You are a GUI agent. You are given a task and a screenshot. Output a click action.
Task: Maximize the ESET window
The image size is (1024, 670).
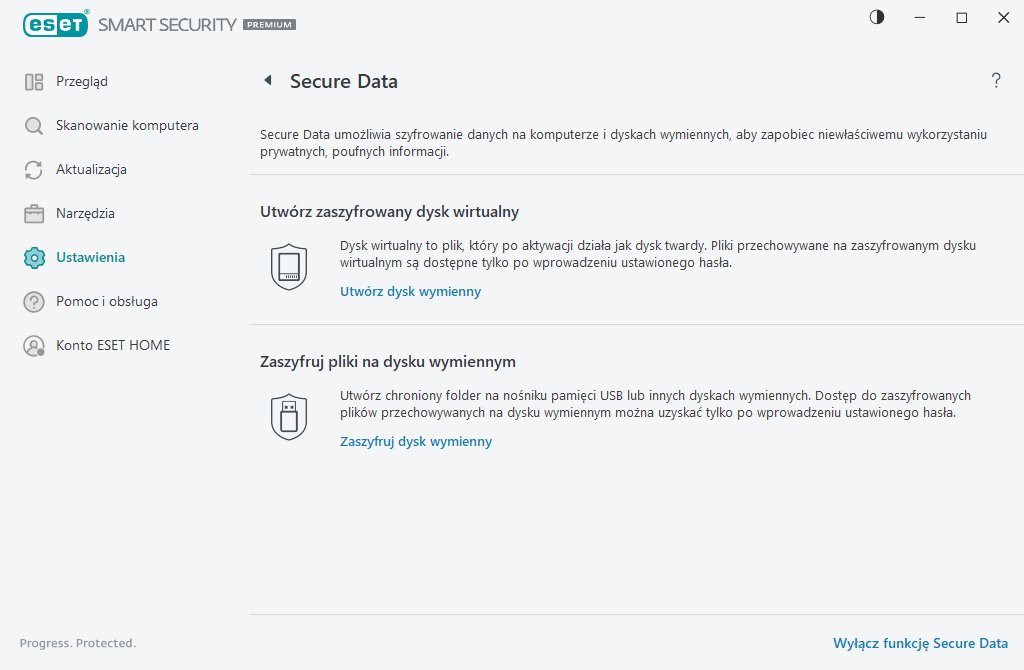pyautogui.click(x=961, y=17)
